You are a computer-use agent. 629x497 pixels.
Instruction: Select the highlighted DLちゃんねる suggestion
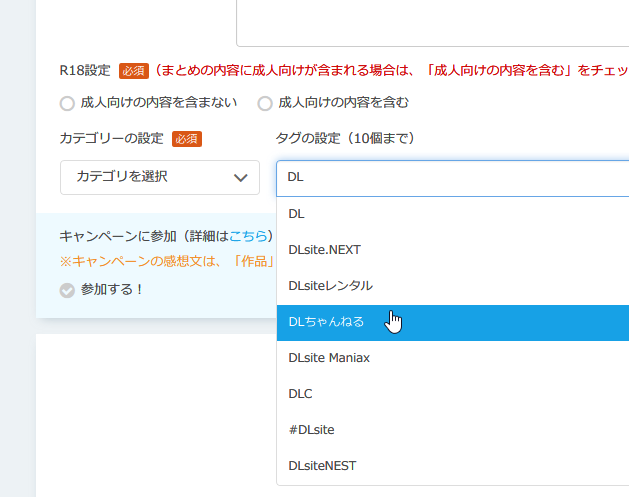click(x=452, y=323)
